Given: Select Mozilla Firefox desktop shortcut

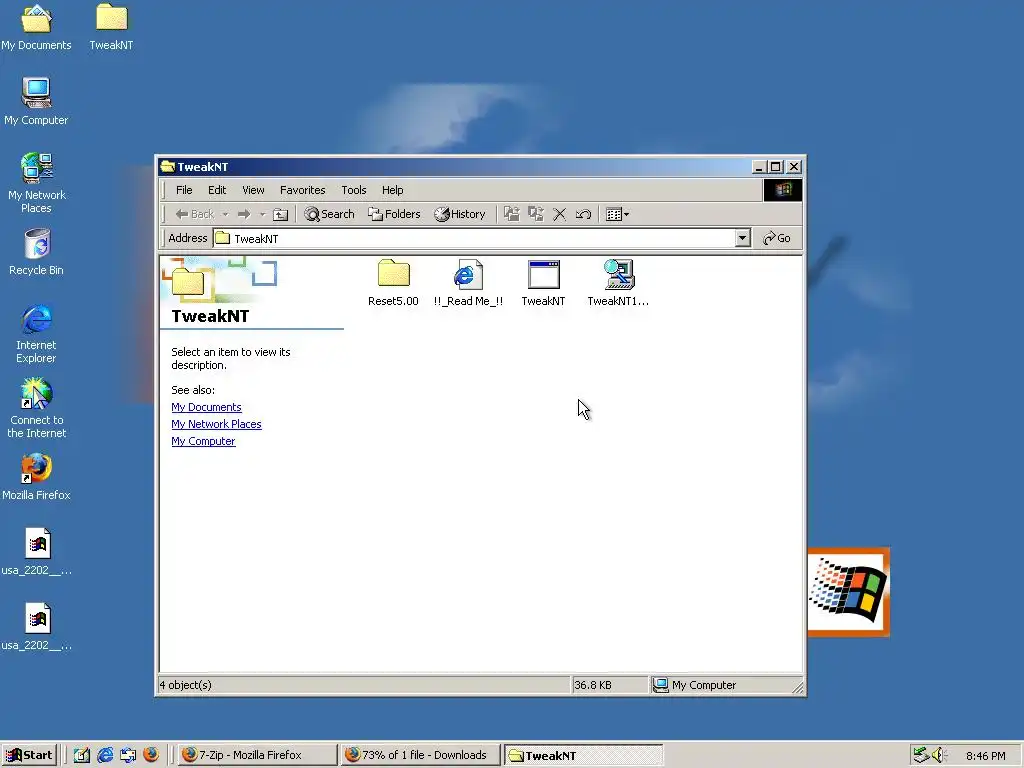Looking at the screenshot, I should (37, 477).
